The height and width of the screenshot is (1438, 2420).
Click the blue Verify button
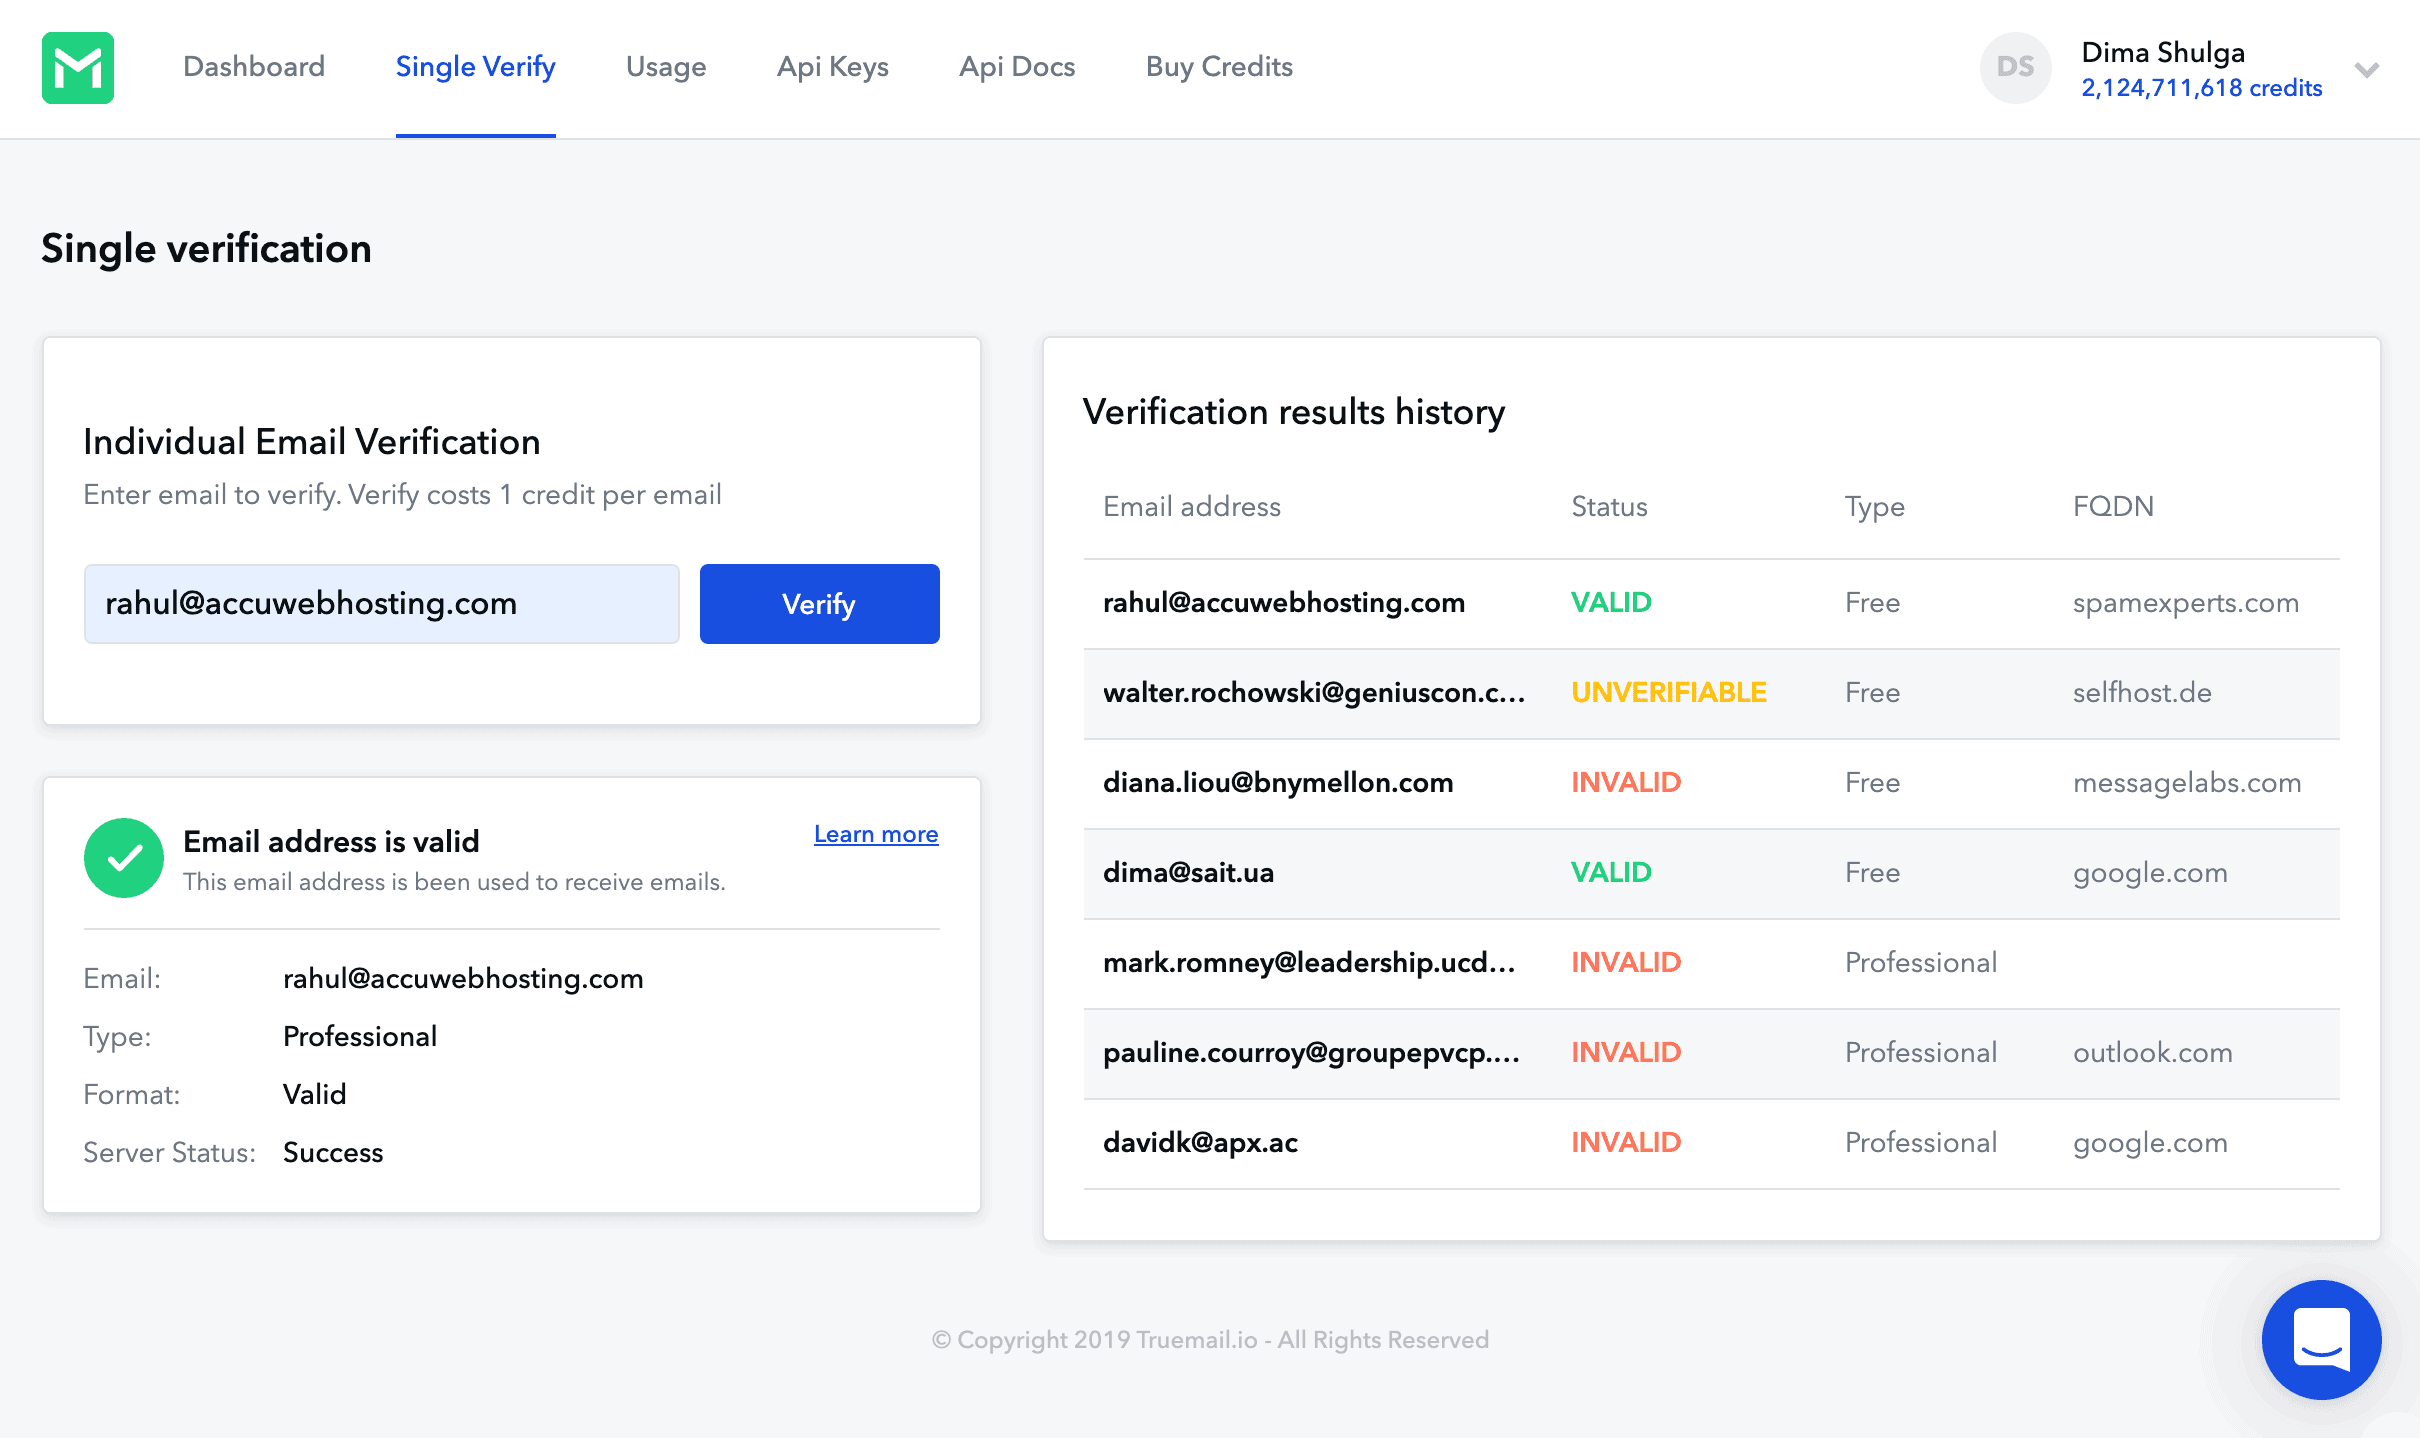(x=819, y=604)
